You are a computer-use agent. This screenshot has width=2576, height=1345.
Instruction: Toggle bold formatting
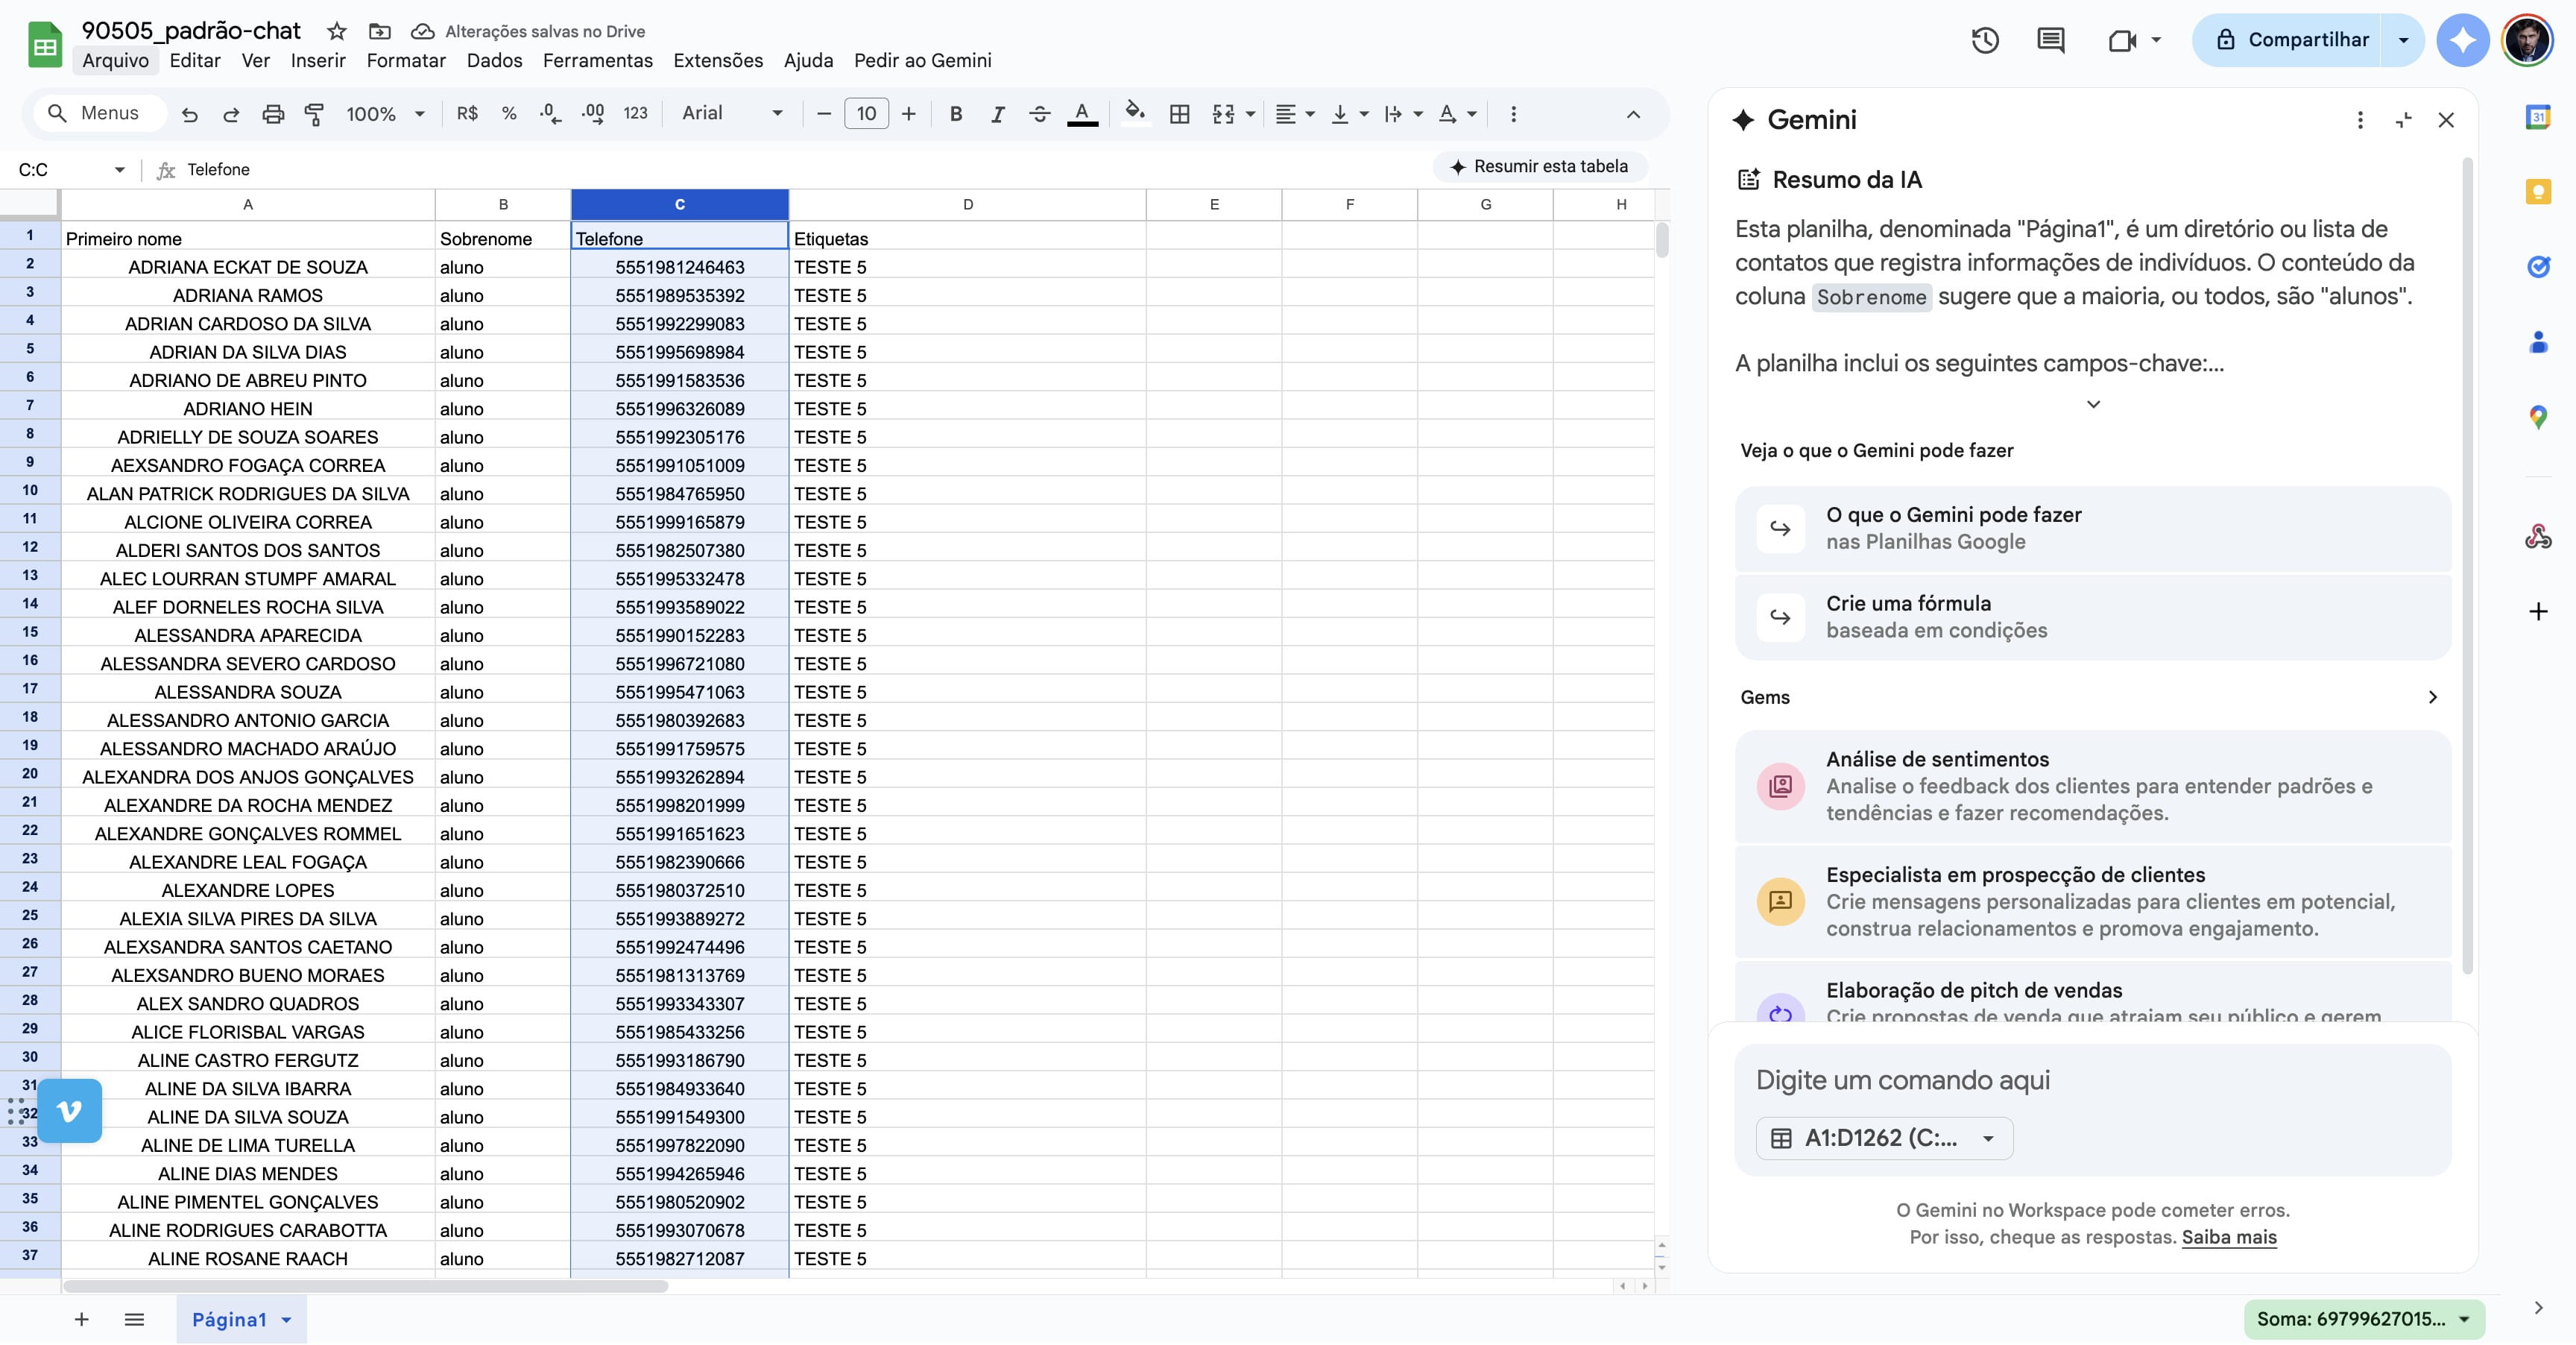tap(956, 114)
